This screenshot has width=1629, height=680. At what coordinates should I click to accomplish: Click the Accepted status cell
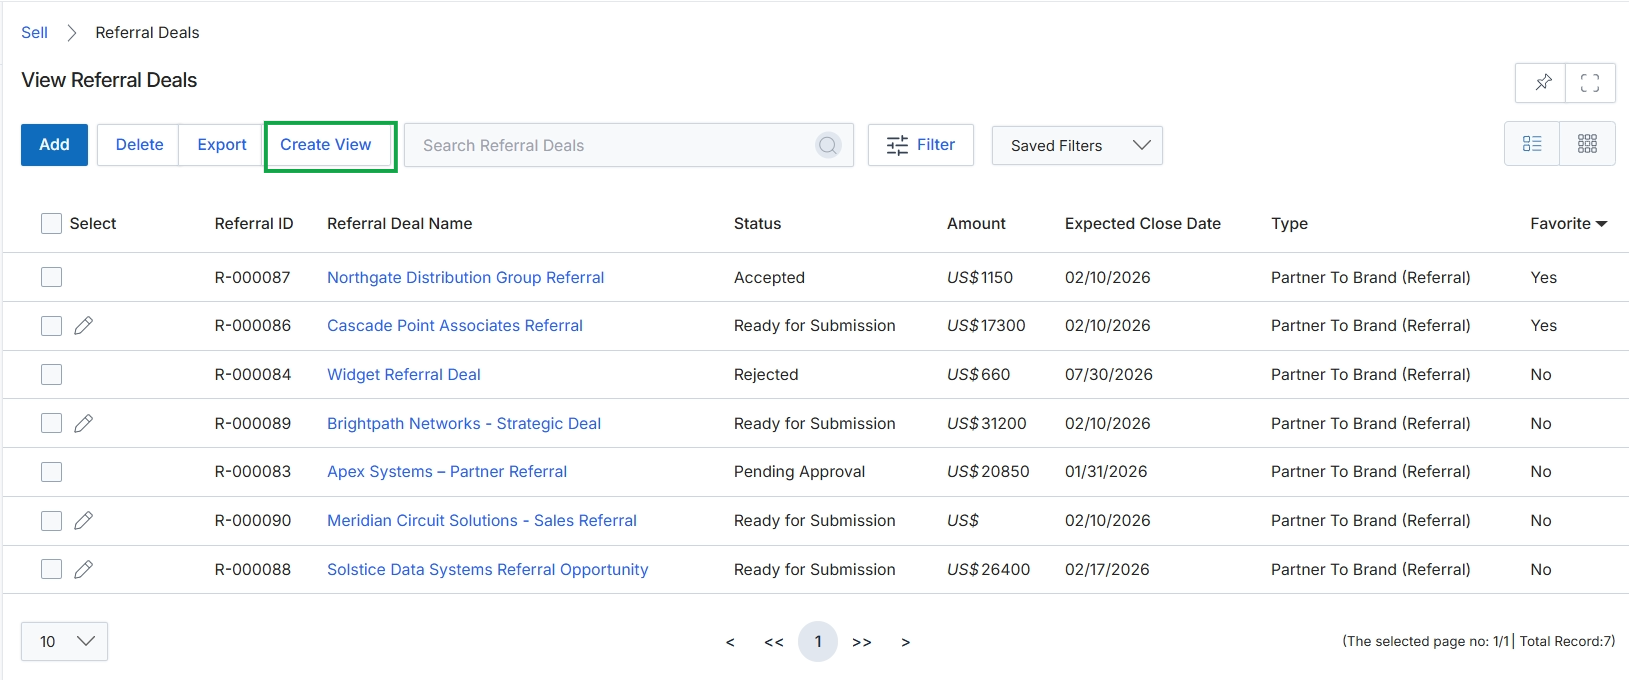769,277
